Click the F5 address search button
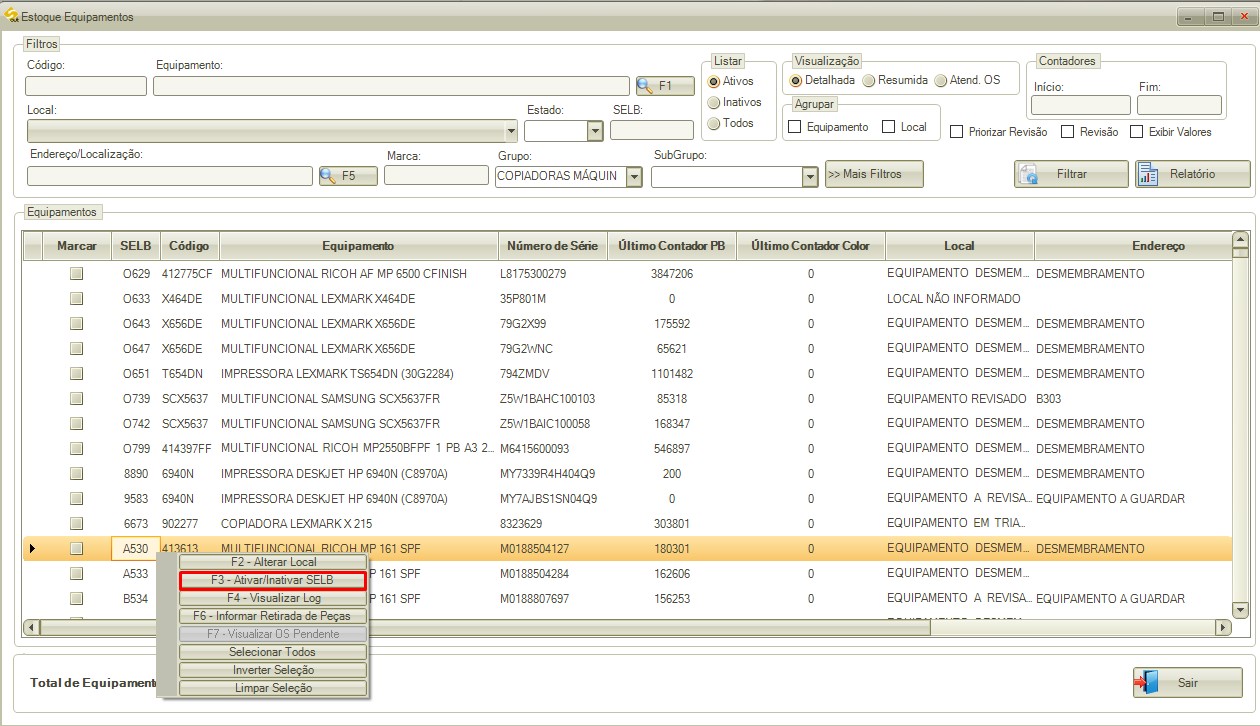Viewport: 1260px width, 726px height. pyautogui.click(x=348, y=176)
